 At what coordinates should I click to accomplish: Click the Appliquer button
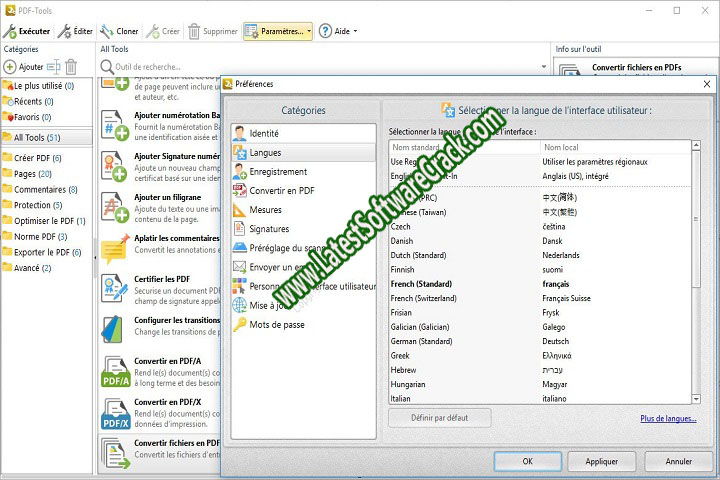click(x=602, y=461)
